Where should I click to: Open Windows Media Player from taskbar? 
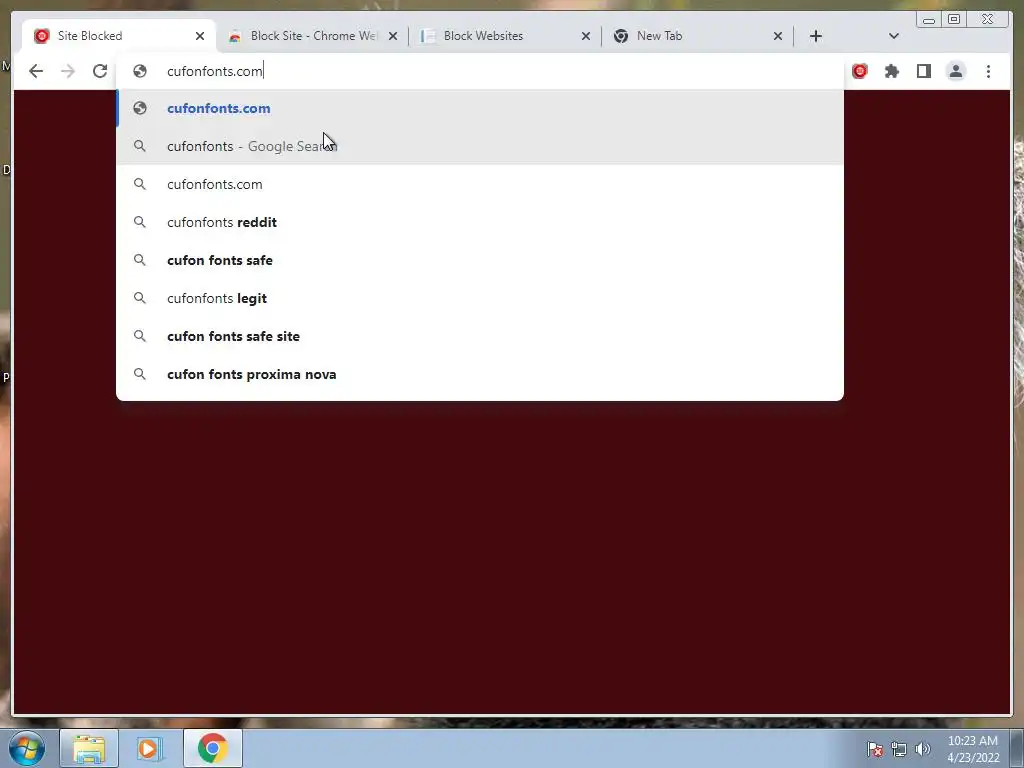[150, 748]
